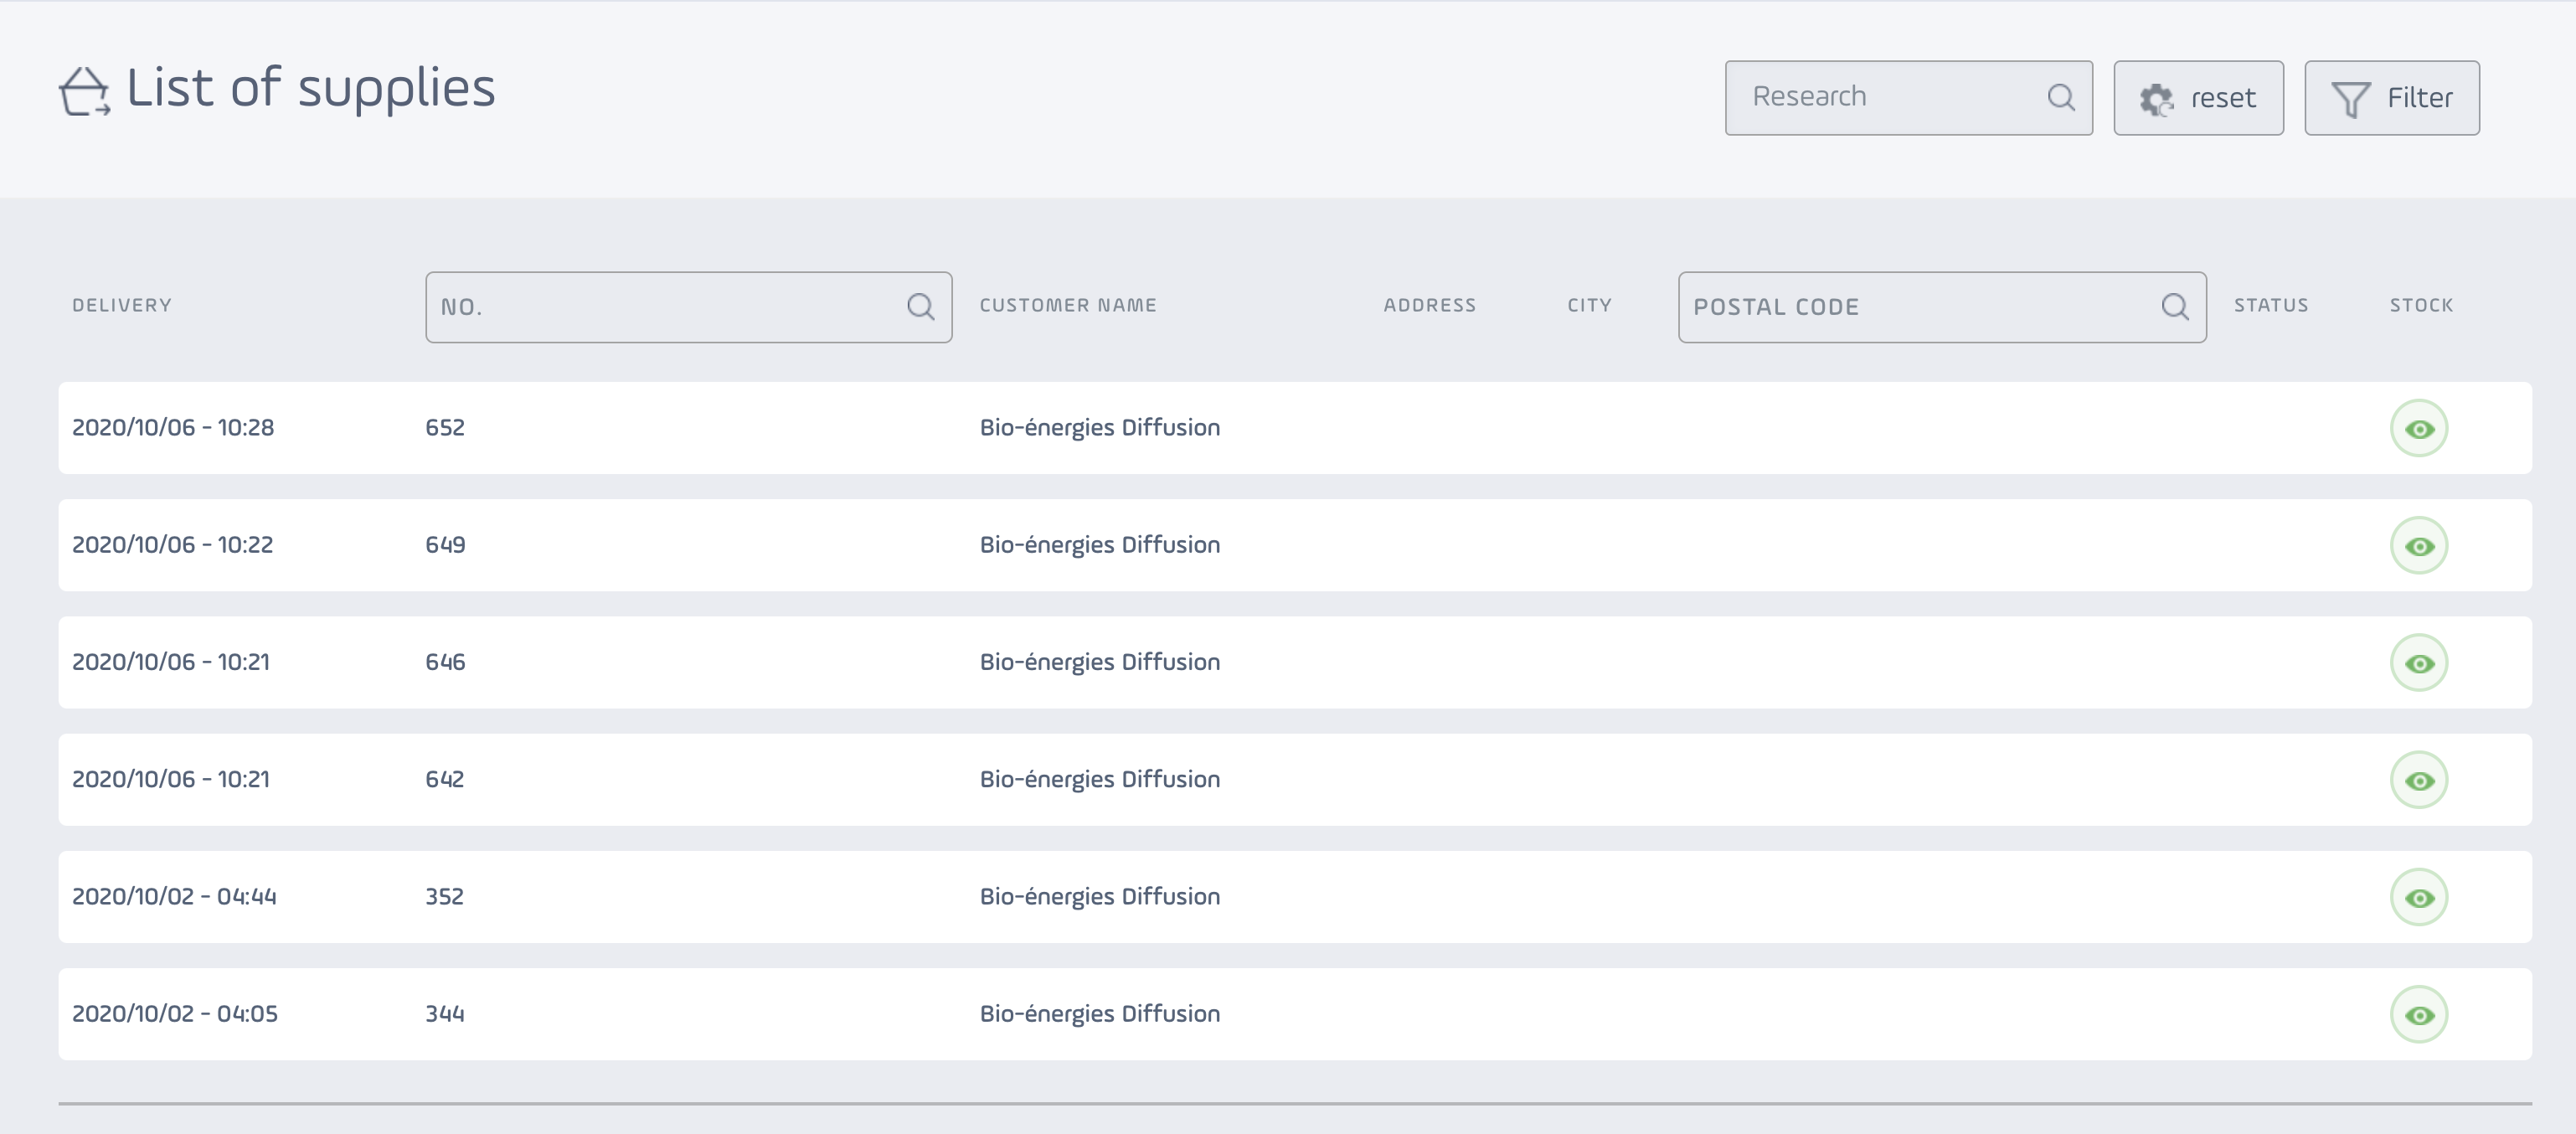Click the magnifier icon in Research field
This screenshot has height=1134, width=2576.
2061,97
